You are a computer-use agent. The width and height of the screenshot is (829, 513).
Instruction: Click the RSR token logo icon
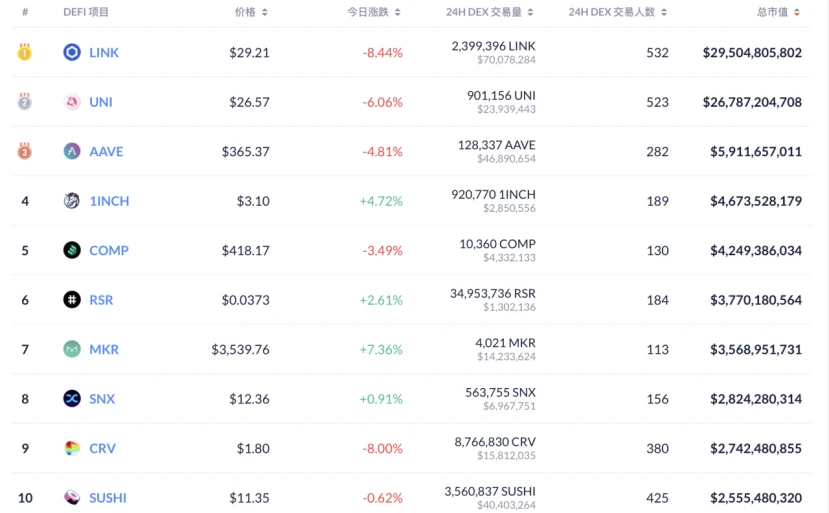tap(72, 300)
